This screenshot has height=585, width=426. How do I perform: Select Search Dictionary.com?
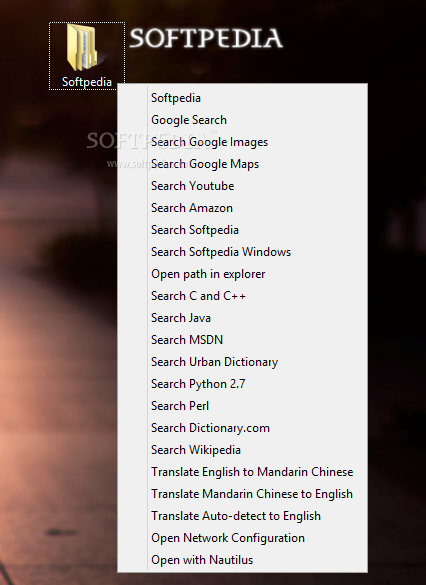242,428
